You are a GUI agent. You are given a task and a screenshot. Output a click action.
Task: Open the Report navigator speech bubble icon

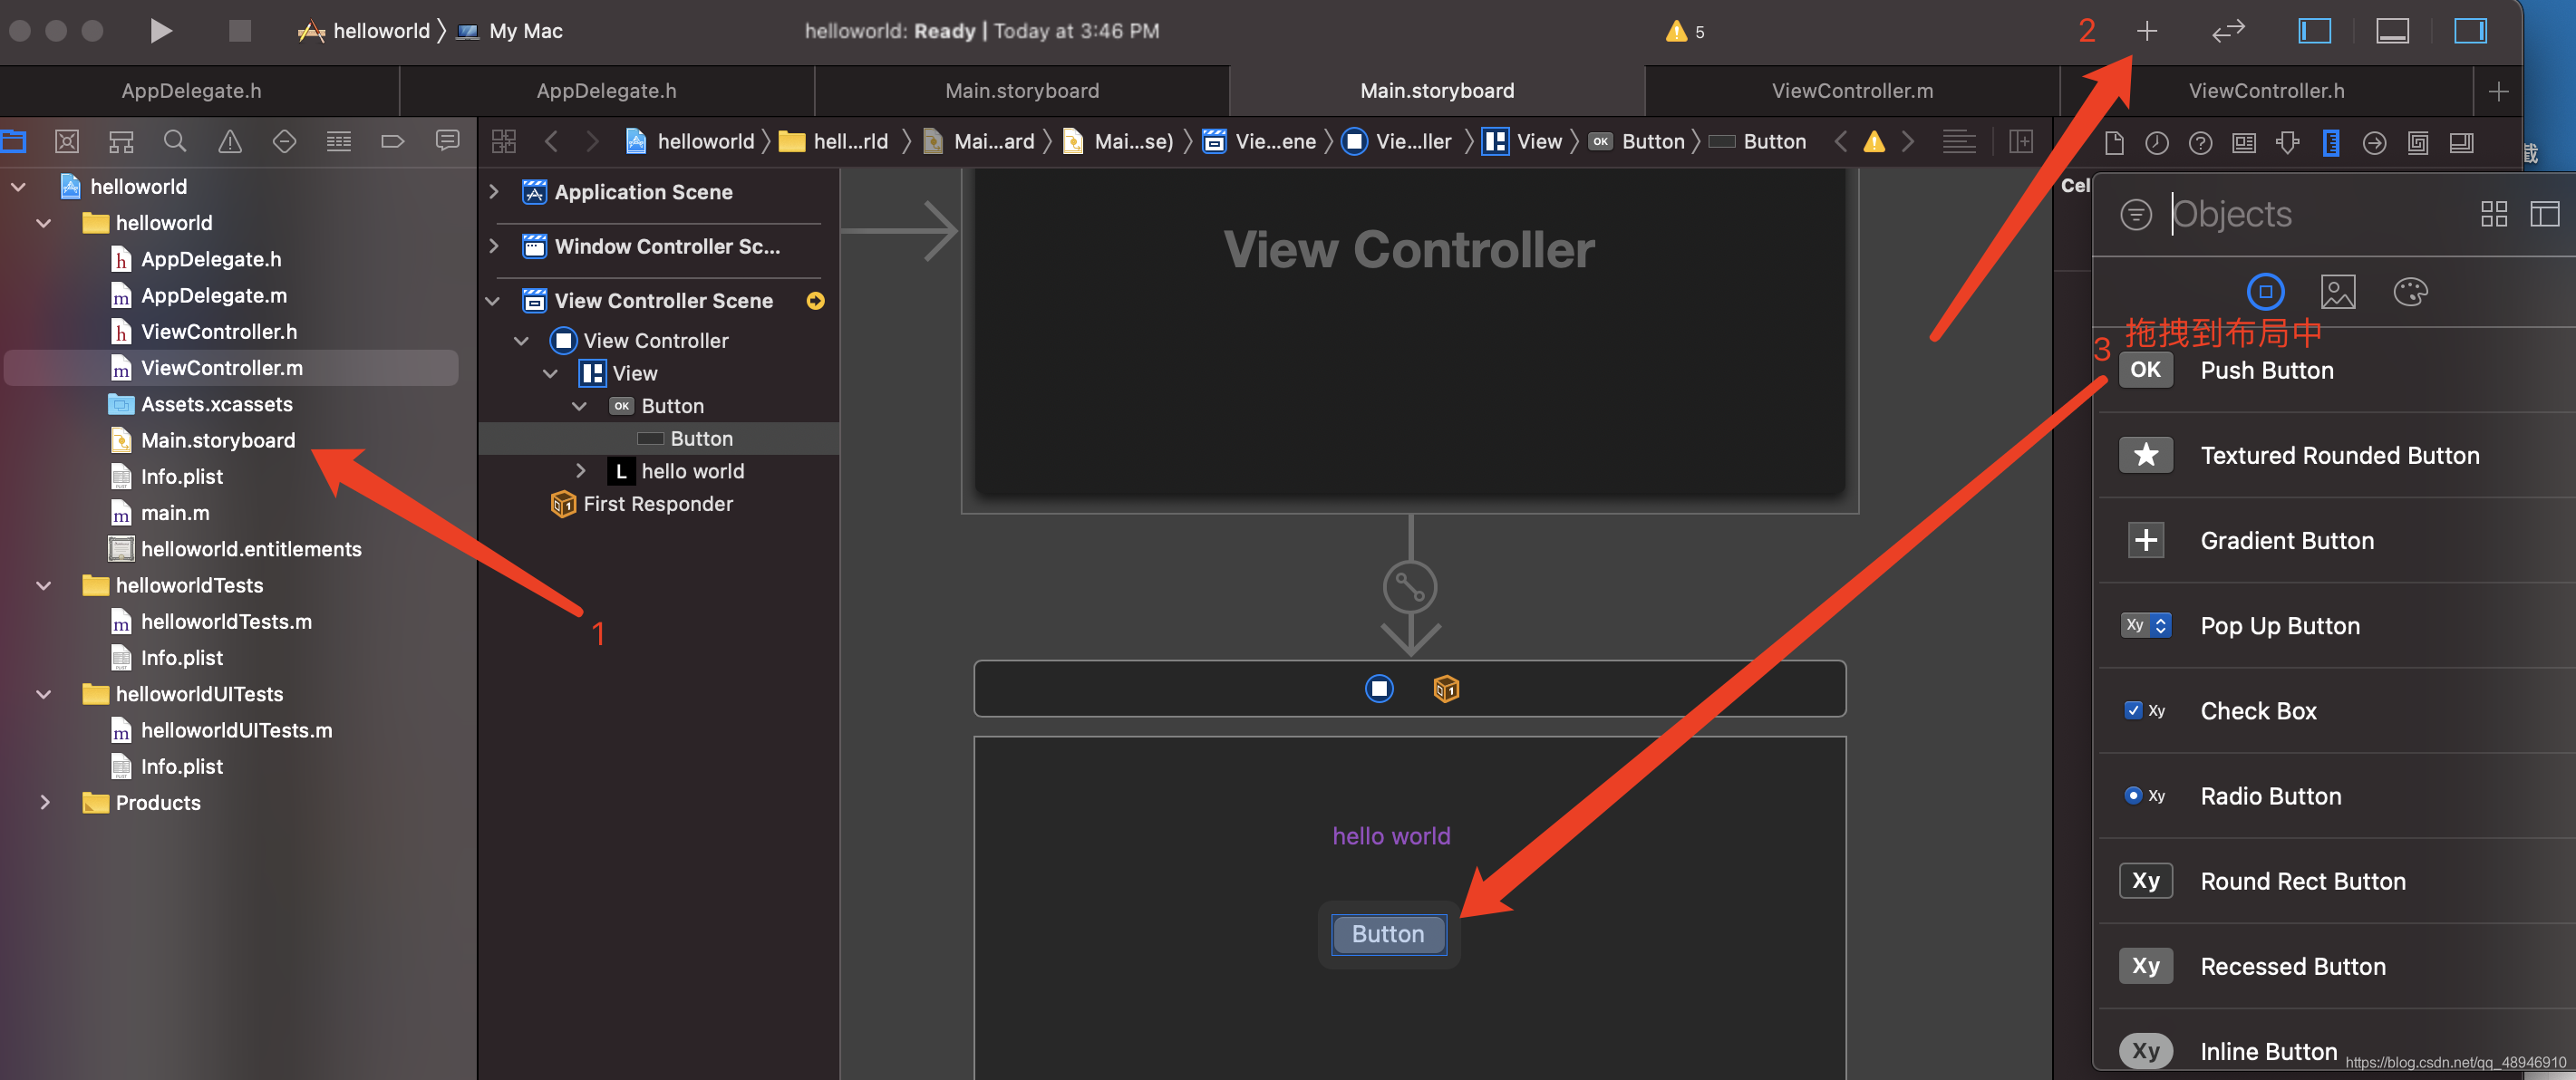coord(447,141)
